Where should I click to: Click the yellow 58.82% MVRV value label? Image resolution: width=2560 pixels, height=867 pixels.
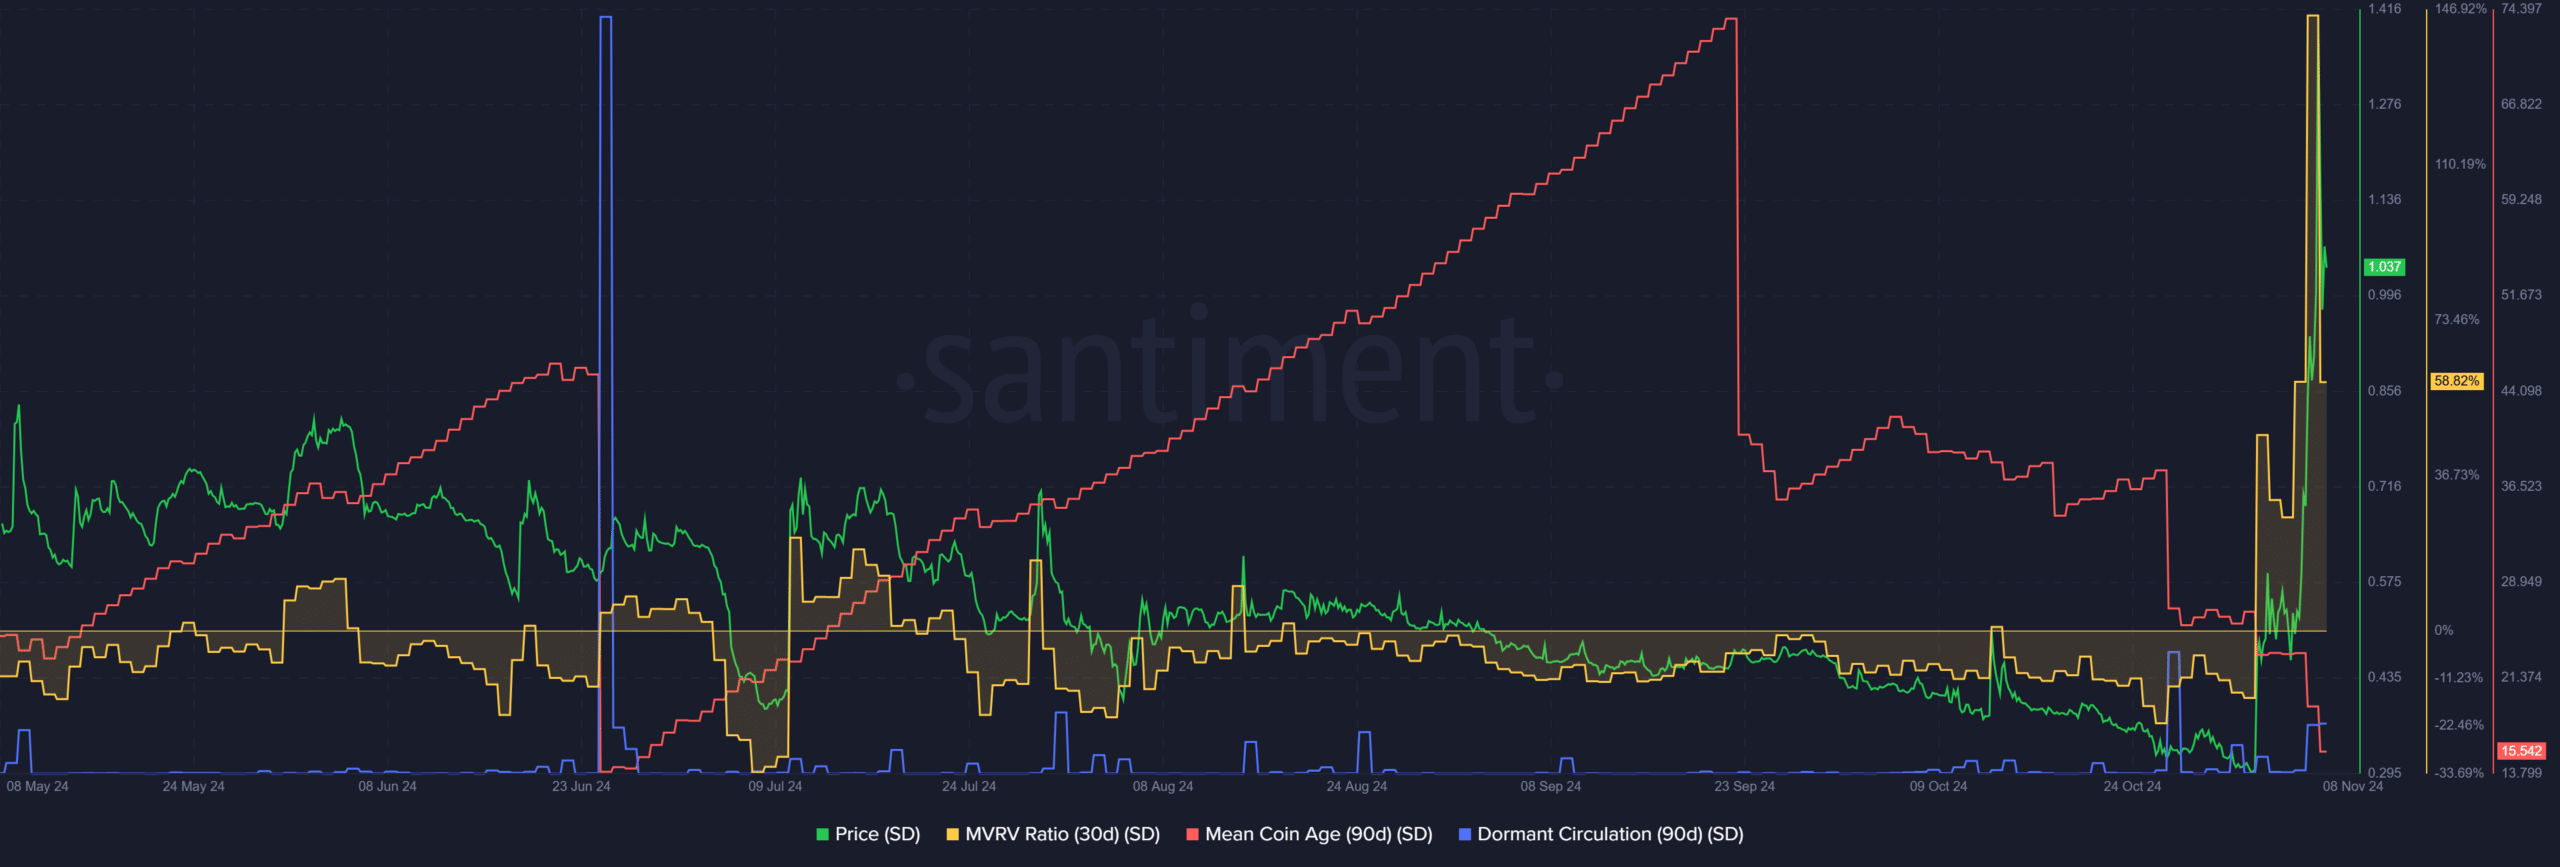(x=2457, y=381)
